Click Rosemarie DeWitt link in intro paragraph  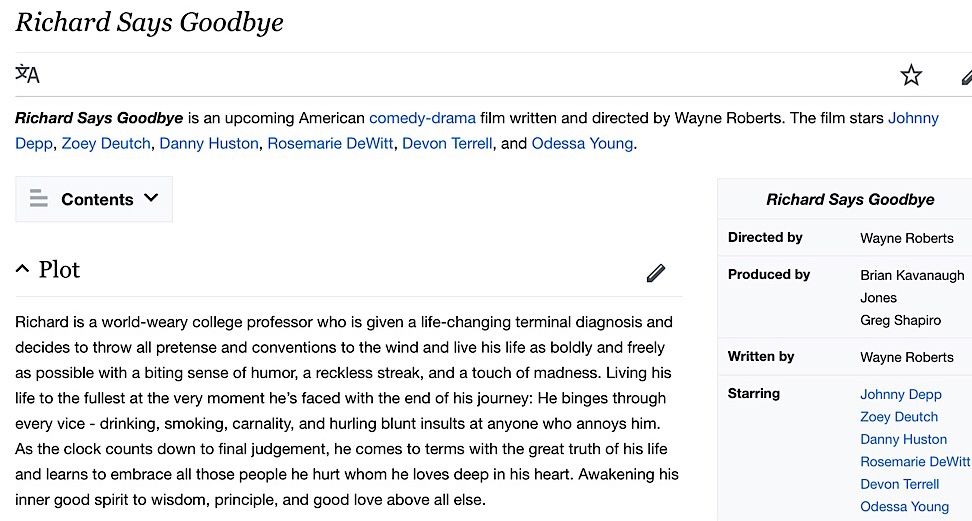329,143
